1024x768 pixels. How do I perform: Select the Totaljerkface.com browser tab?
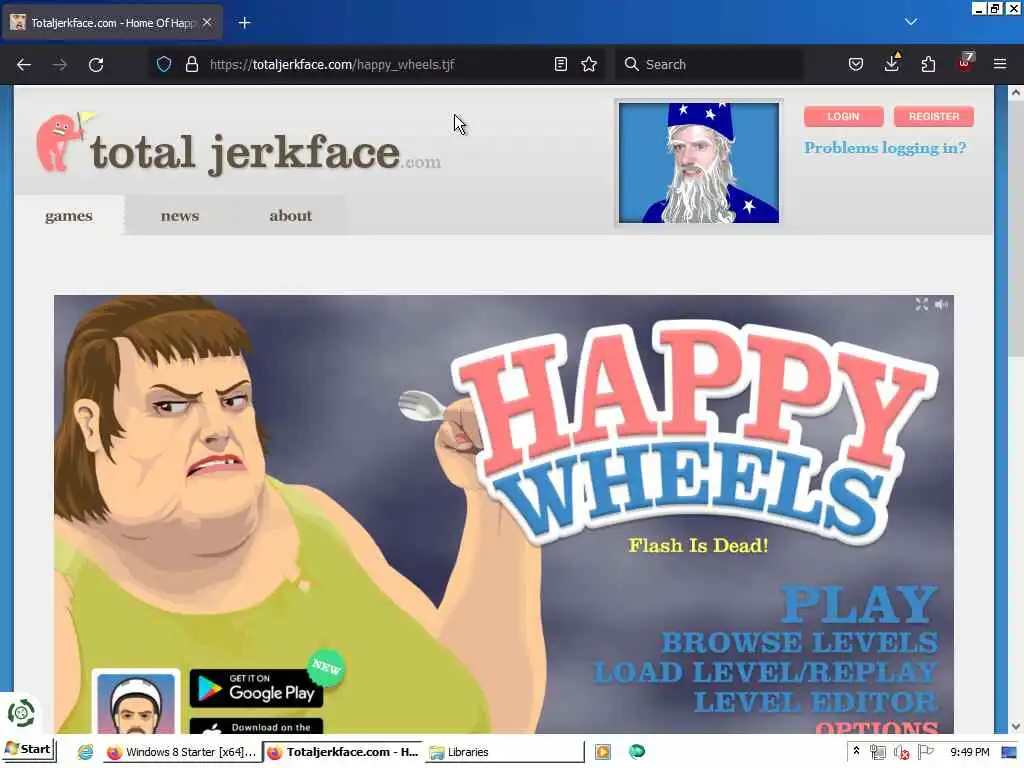tap(113, 23)
